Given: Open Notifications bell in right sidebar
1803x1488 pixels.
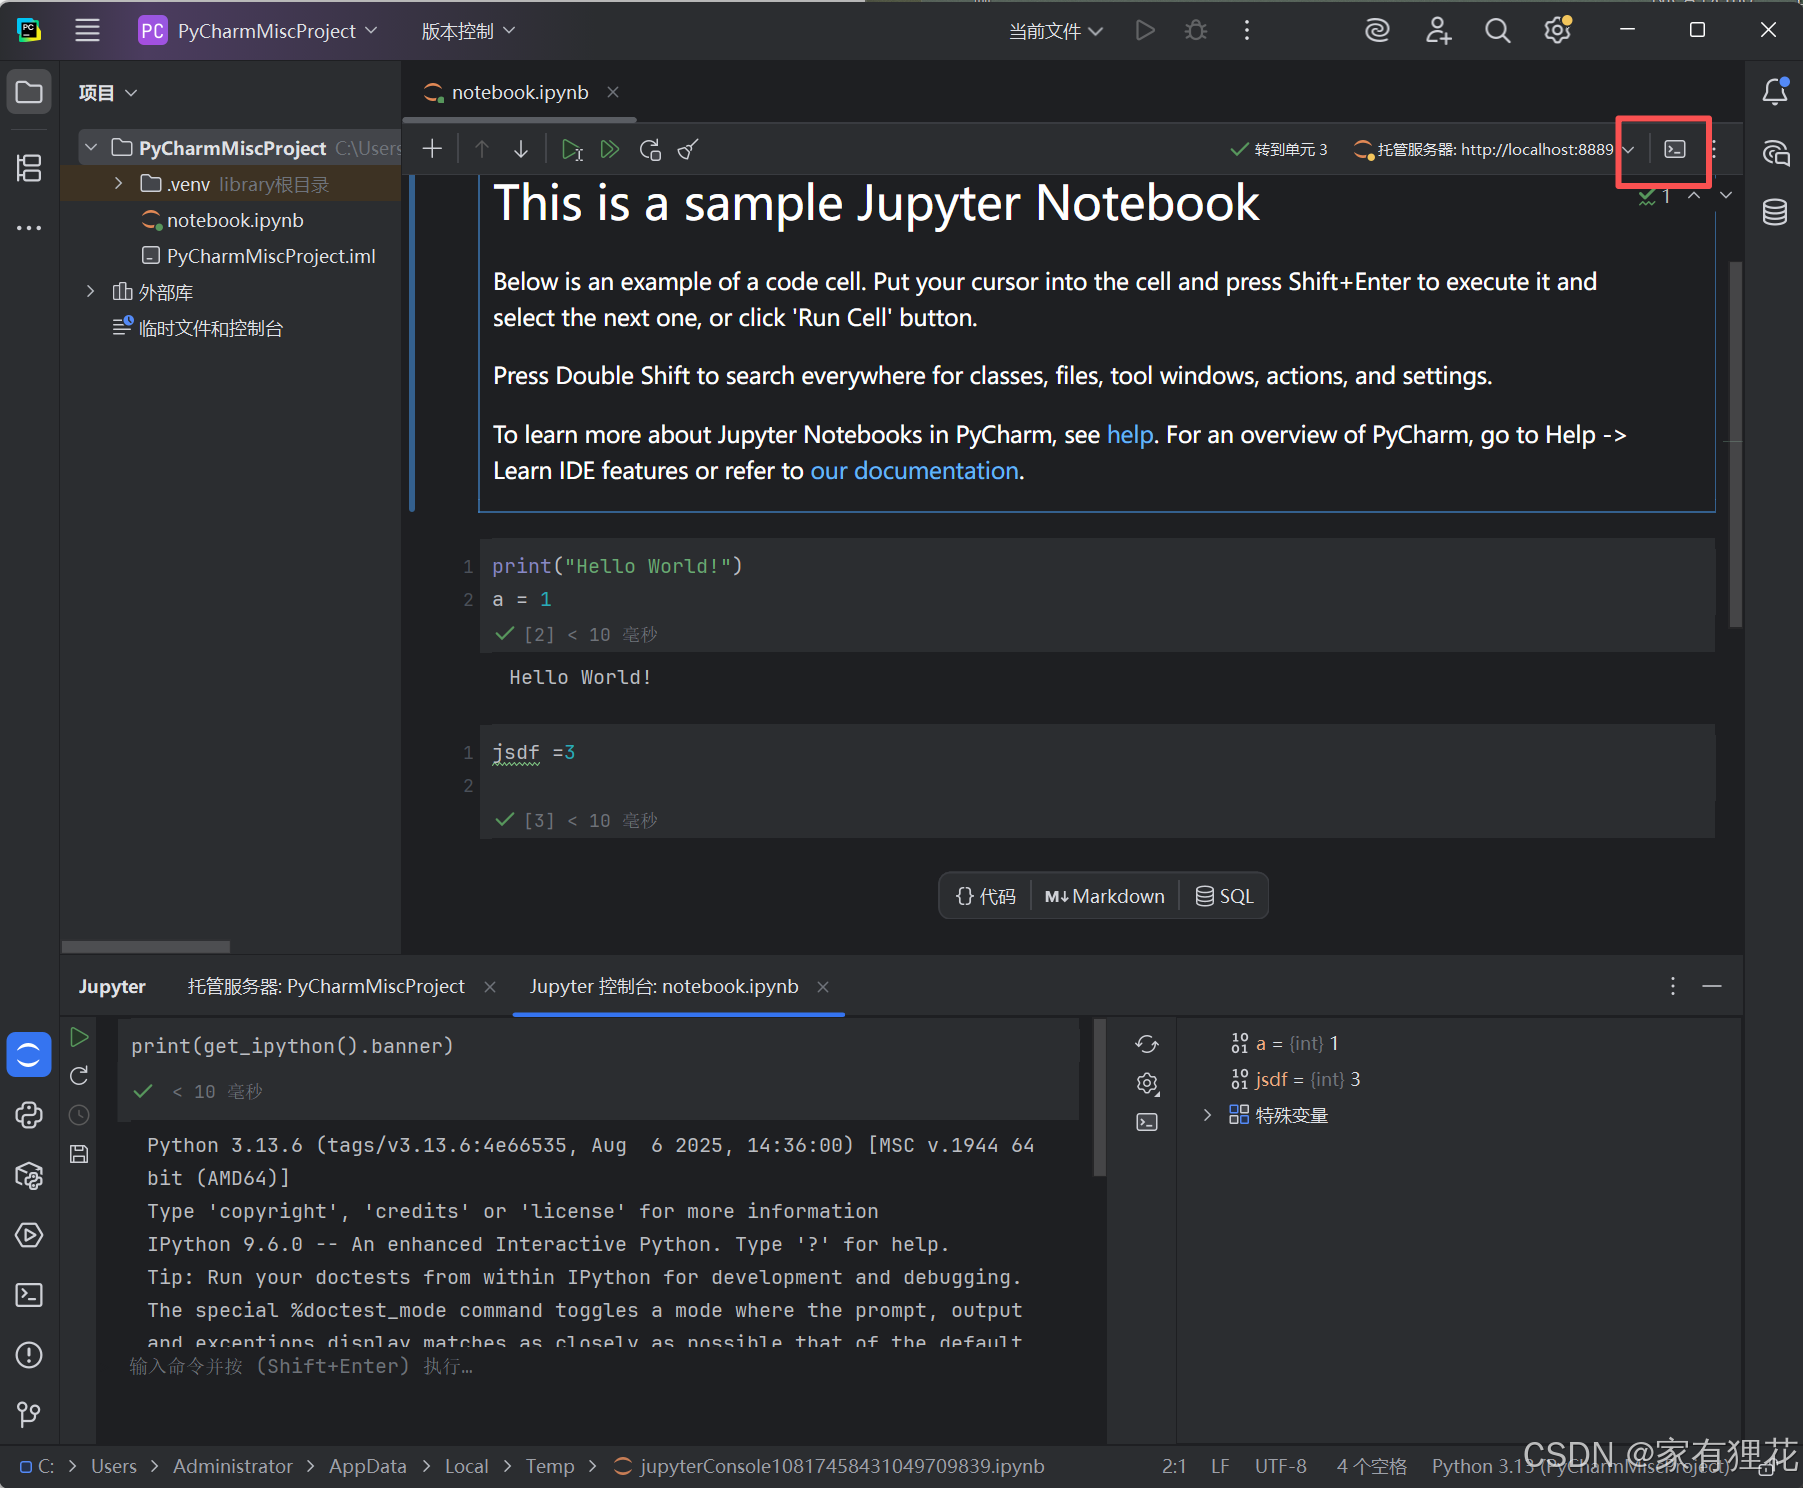Looking at the screenshot, I should (x=1775, y=92).
